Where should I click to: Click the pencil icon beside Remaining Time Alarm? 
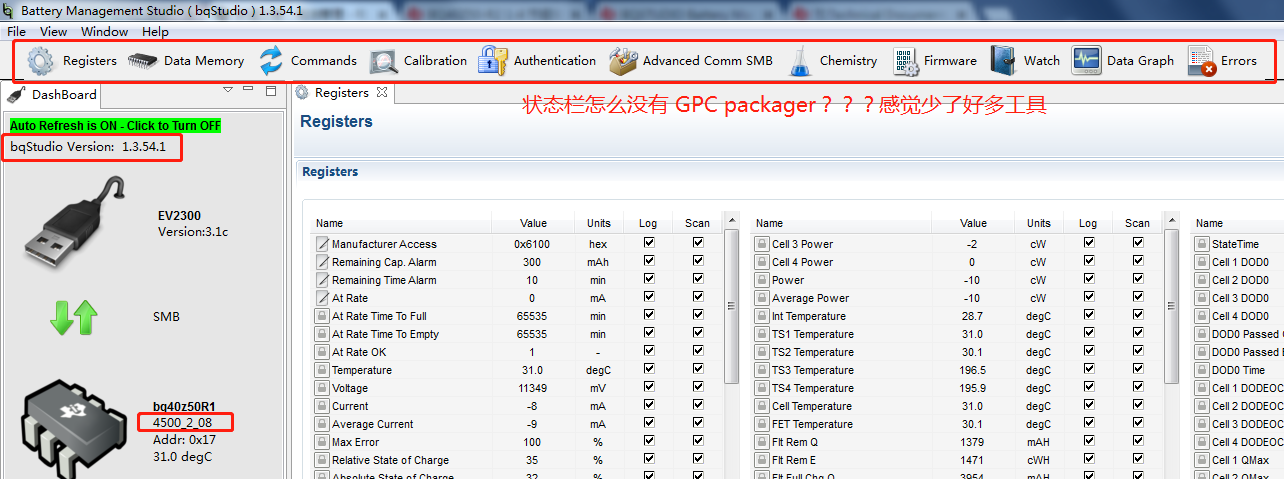(x=322, y=279)
